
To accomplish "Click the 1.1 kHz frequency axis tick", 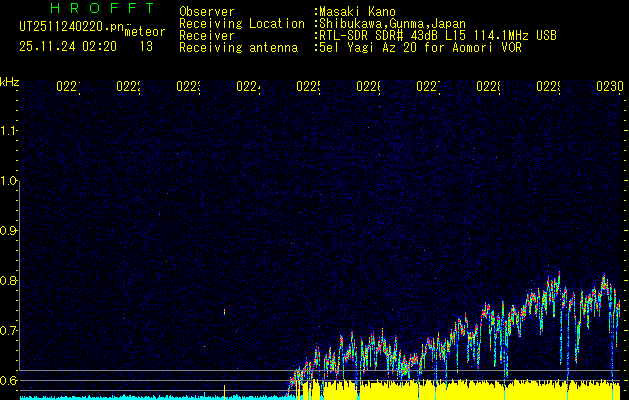I will tap(9, 131).
